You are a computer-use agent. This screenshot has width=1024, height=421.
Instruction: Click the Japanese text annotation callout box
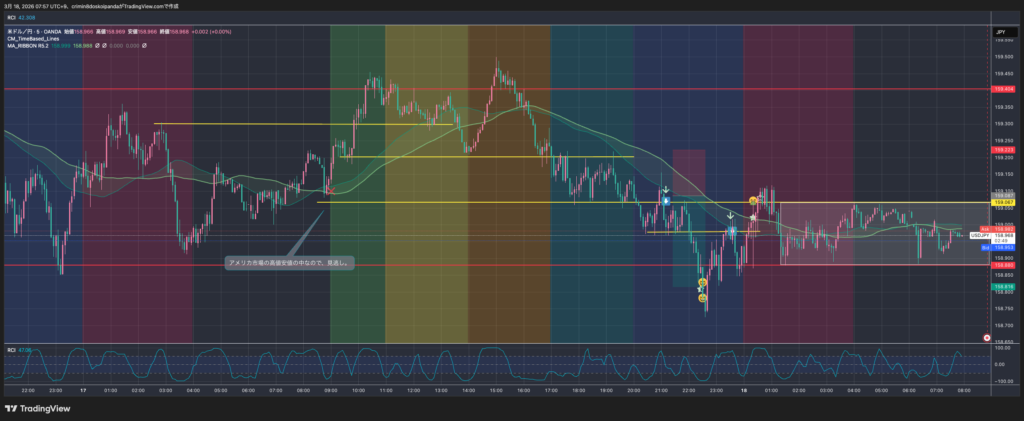coord(289,264)
